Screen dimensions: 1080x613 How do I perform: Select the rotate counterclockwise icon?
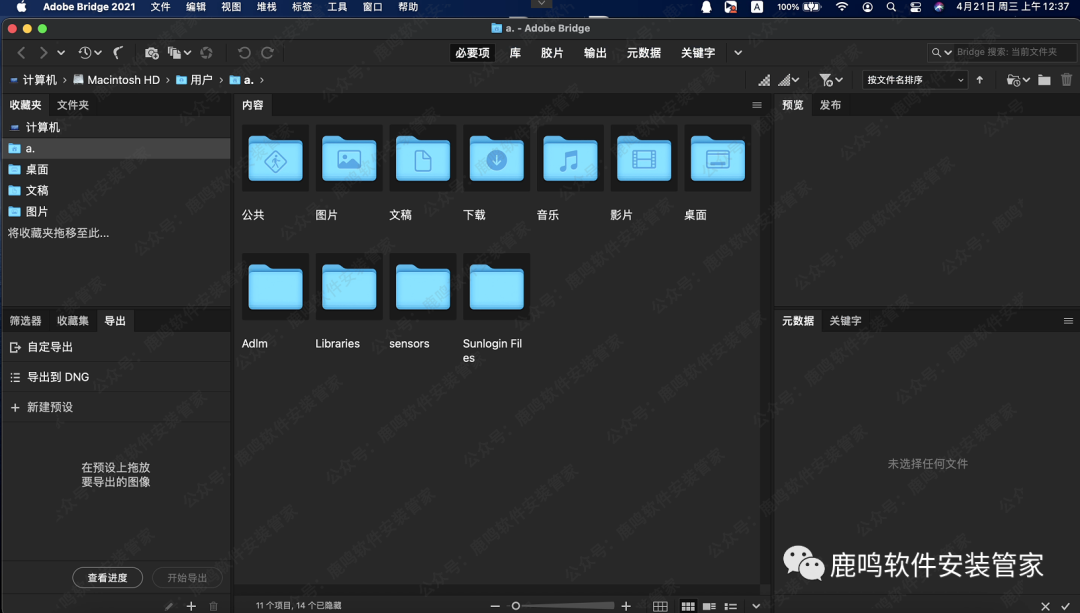243,53
